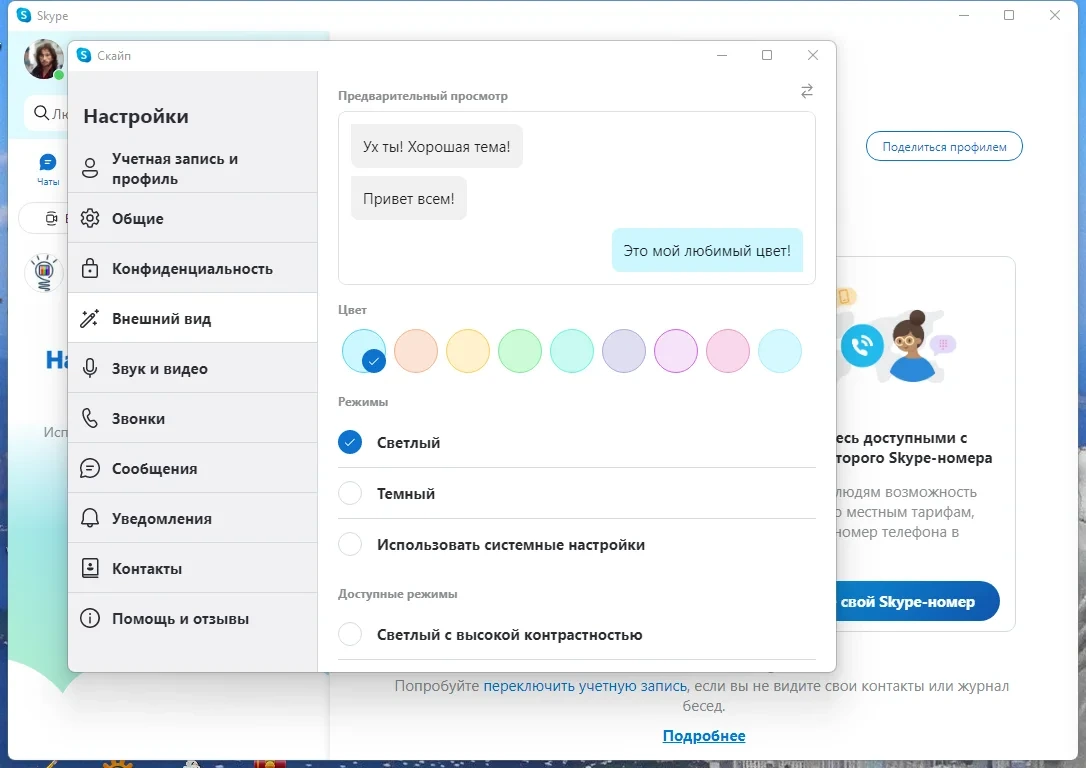Click the profile avatar in main Skype window
This screenshot has width=1086, height=768.
(43, 59)
